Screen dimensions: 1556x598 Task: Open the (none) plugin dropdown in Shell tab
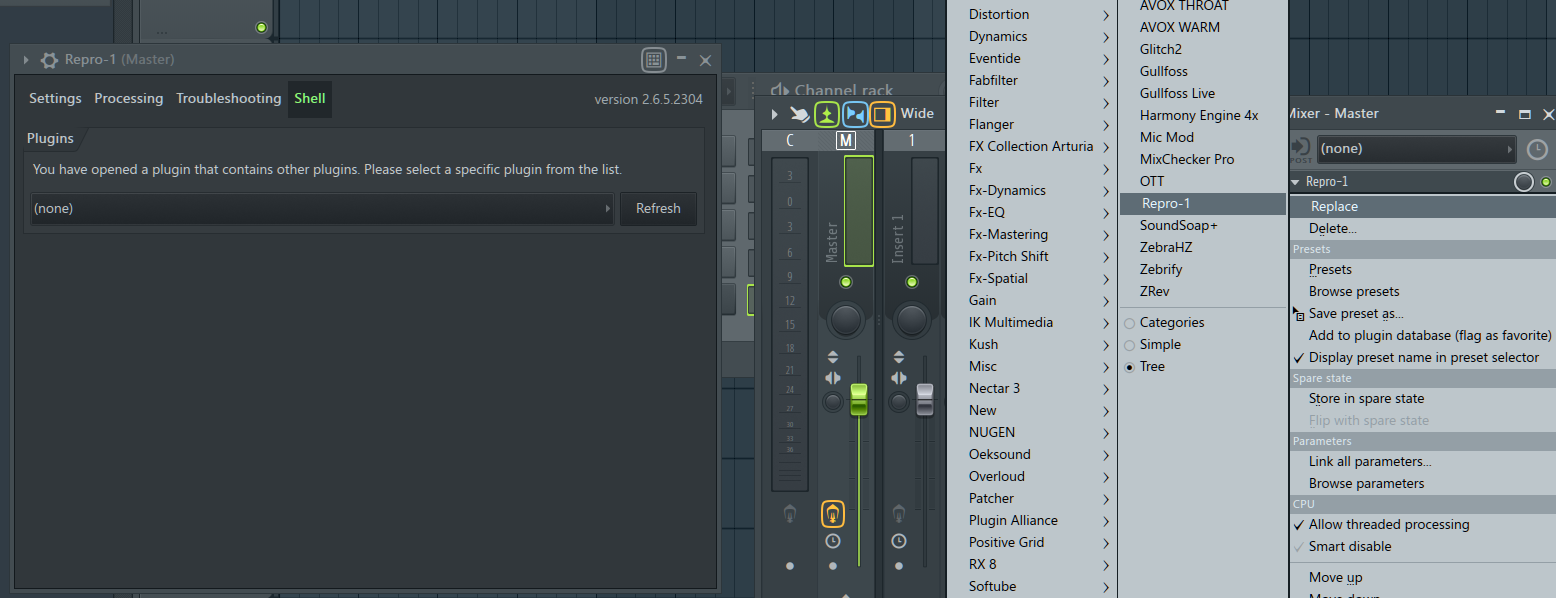point(322,209)
